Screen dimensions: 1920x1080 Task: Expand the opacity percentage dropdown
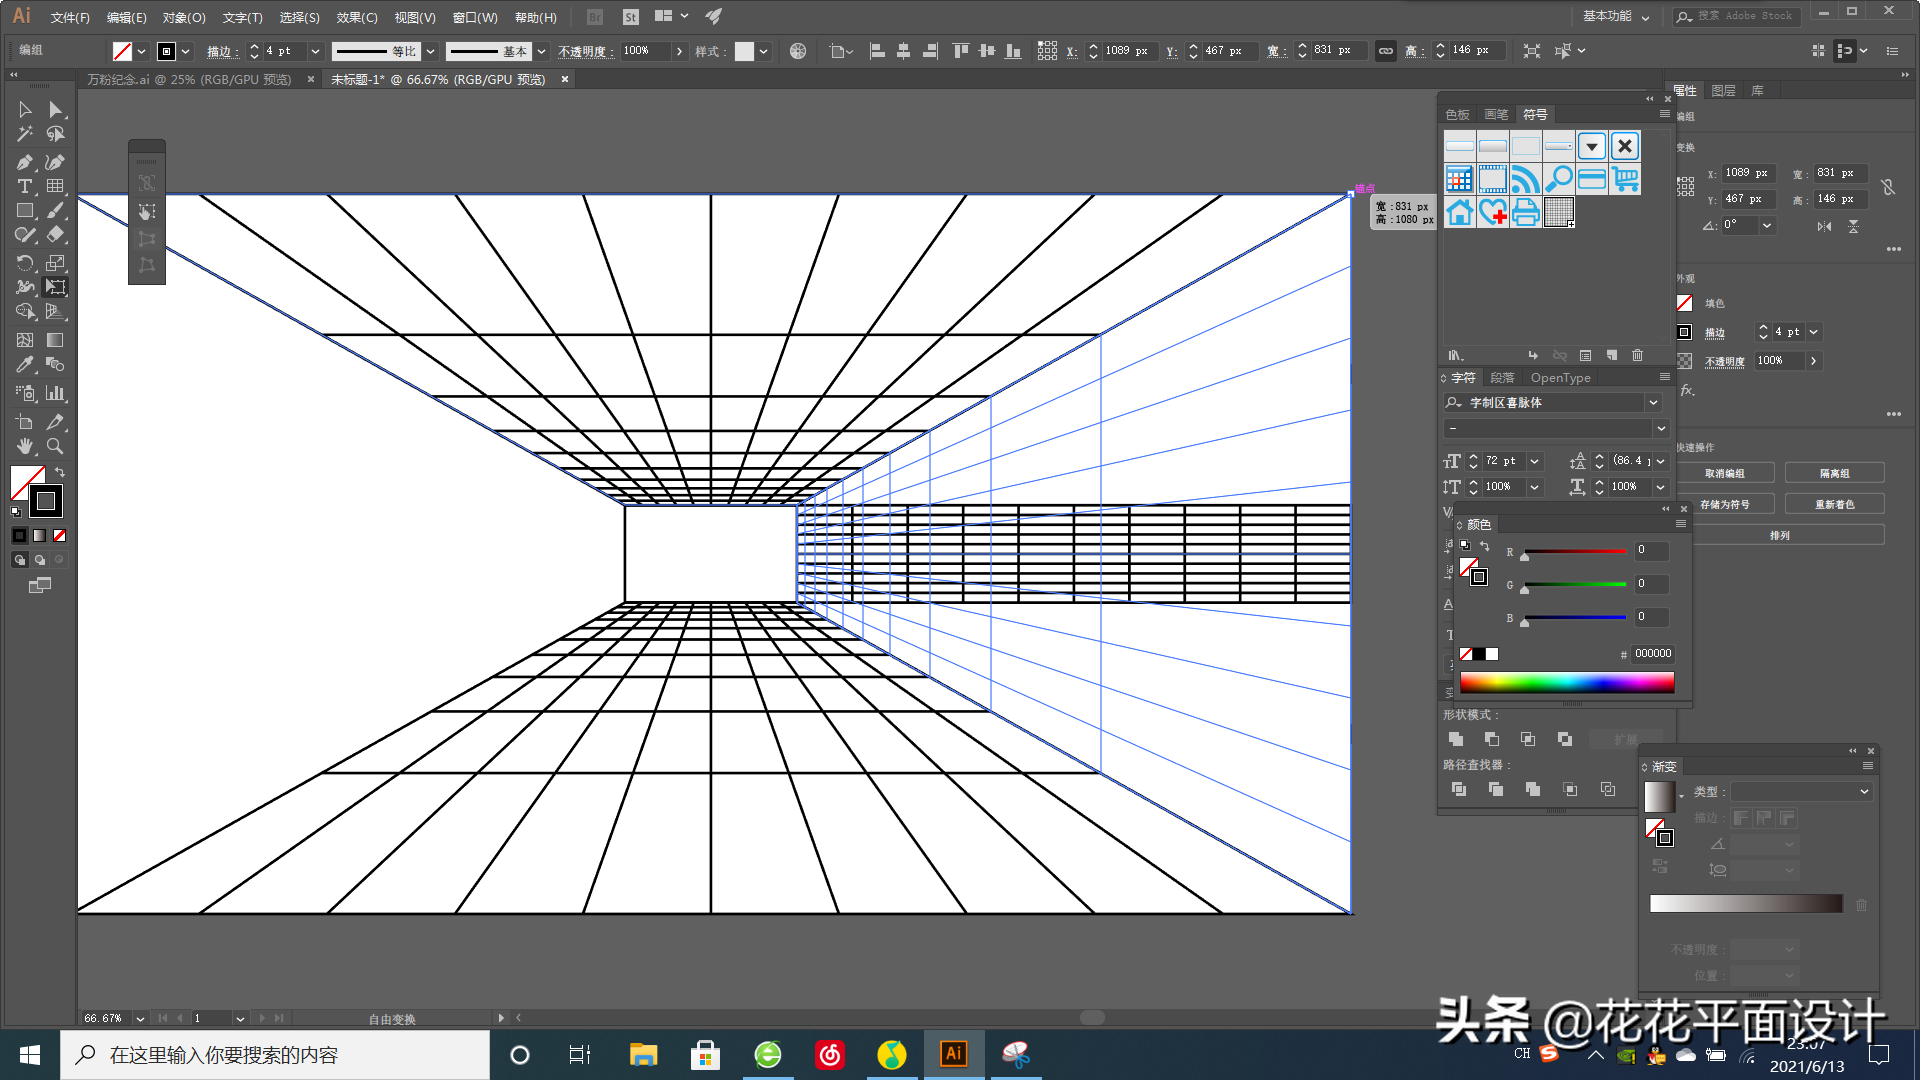(679, 49)
